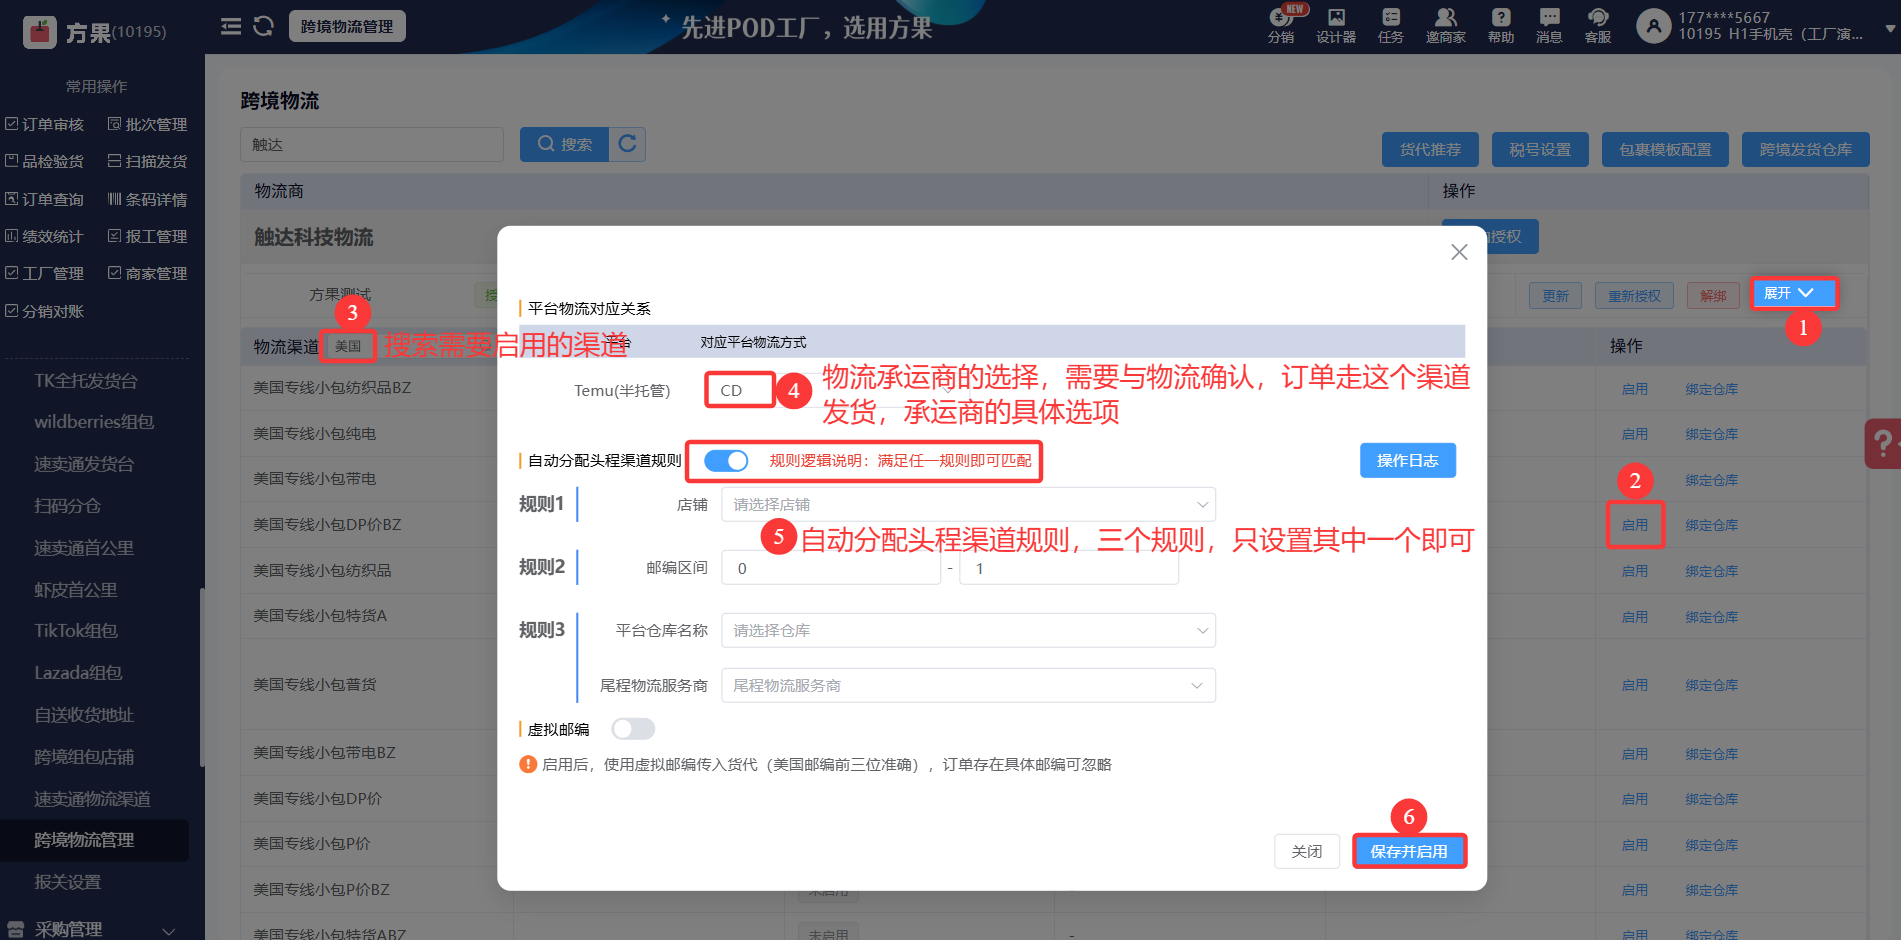Image resolution: width=1901 pixels, height=940 pixels.
Task: Click the 方果 logo icon
Action: point(40,32)
